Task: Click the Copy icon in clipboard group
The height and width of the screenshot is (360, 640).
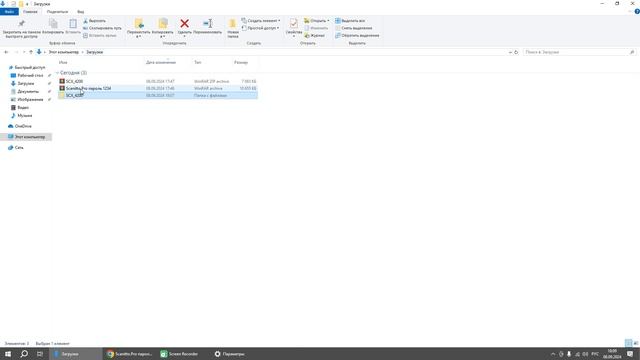Action: pyautogui.click(x=53, y=24)
